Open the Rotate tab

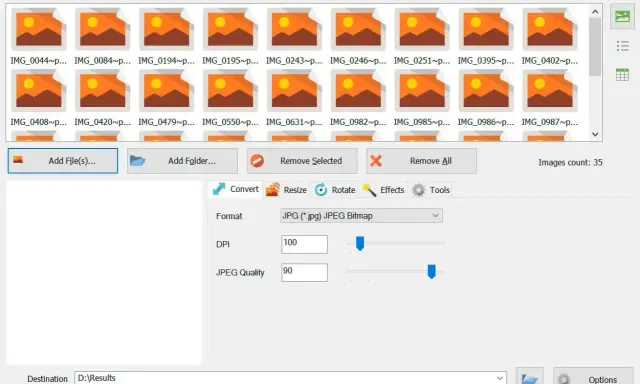click(335, 190)
